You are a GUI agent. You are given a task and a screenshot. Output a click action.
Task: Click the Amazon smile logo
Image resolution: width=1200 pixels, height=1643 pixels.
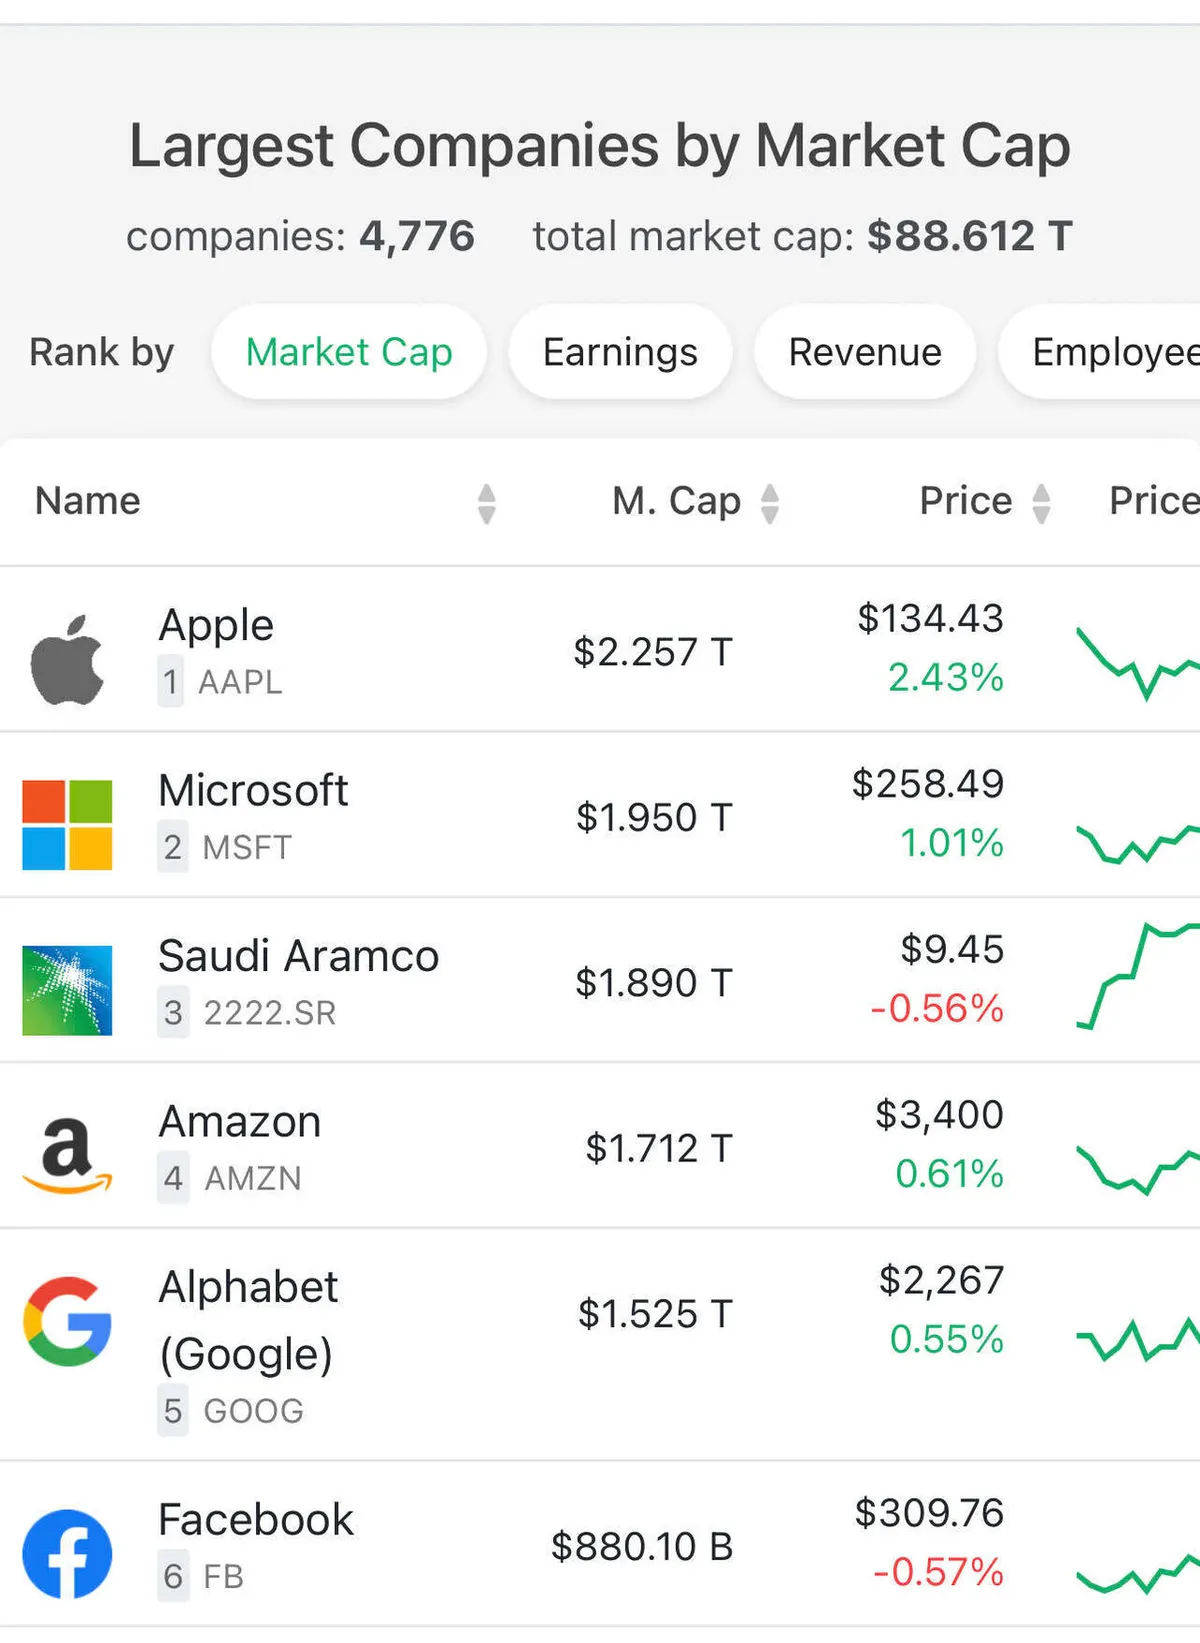[x=67, y=1155]
